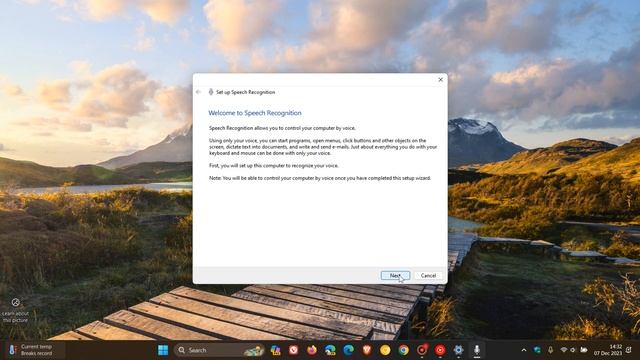Click the Cancel button in the wizard

pyautogui.click(x=428, y=276)
